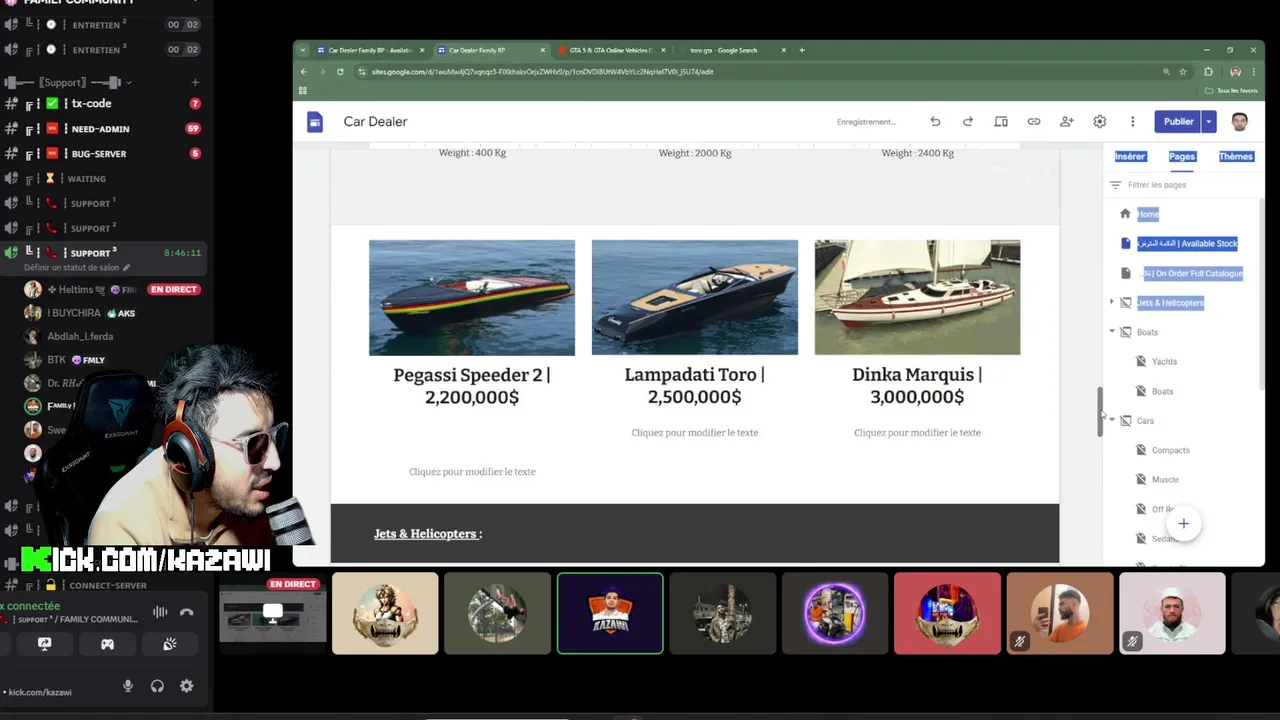Join the WAITING voice channel

coord(86,179)
